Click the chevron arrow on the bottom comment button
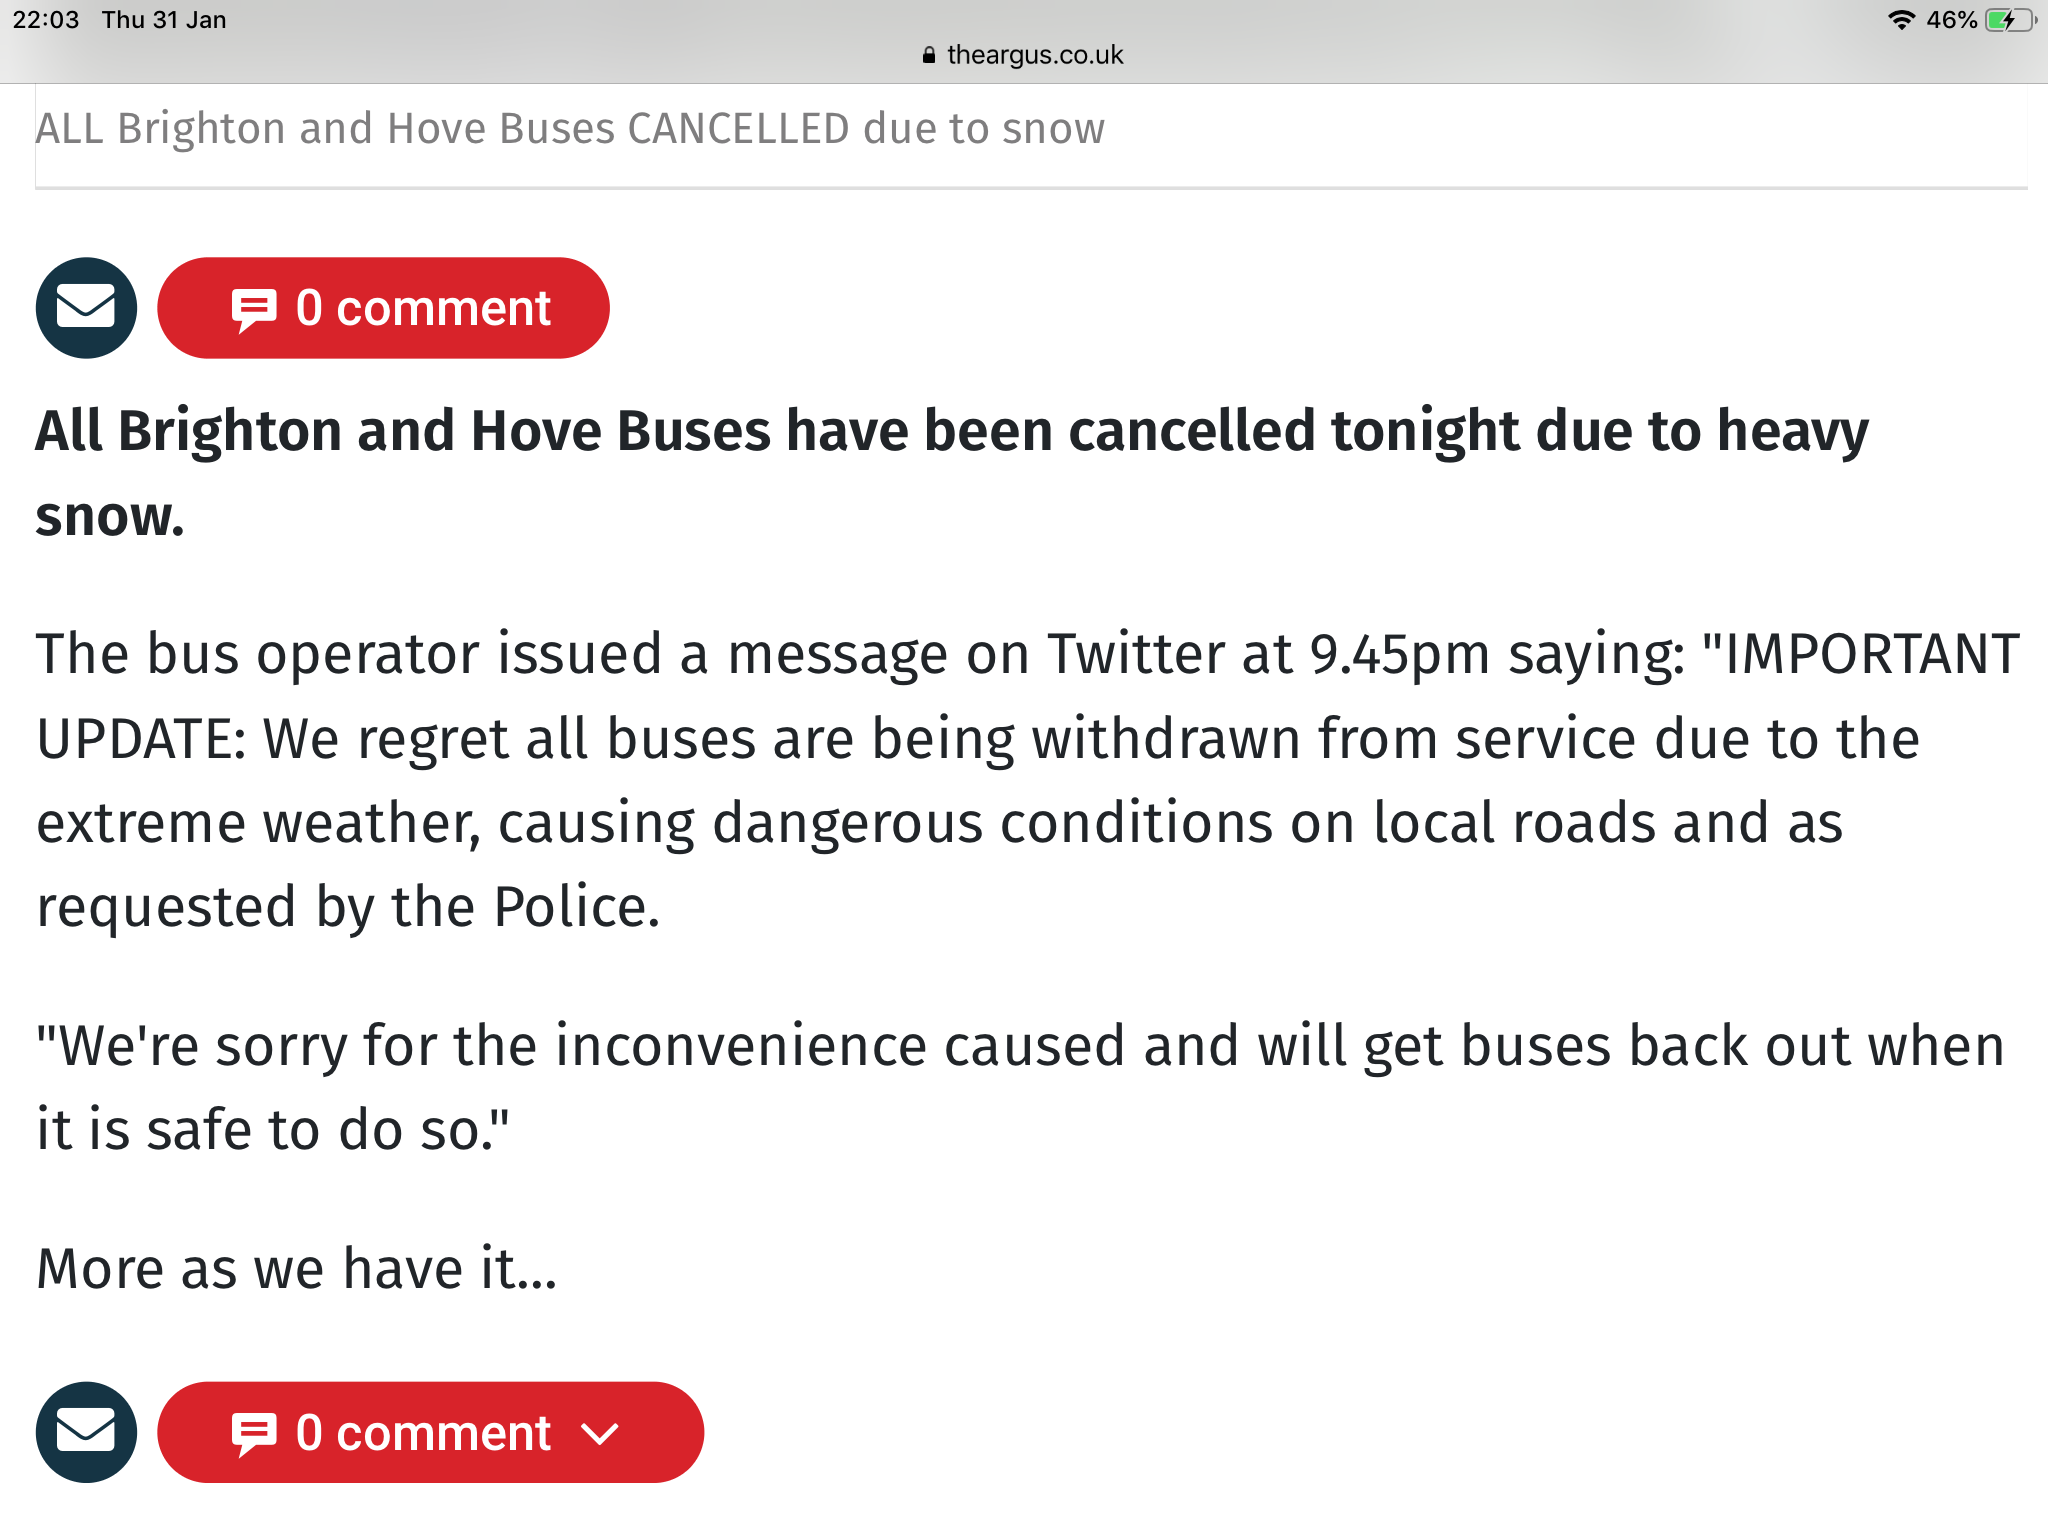2048x1536 pixels. point(600,1434)
